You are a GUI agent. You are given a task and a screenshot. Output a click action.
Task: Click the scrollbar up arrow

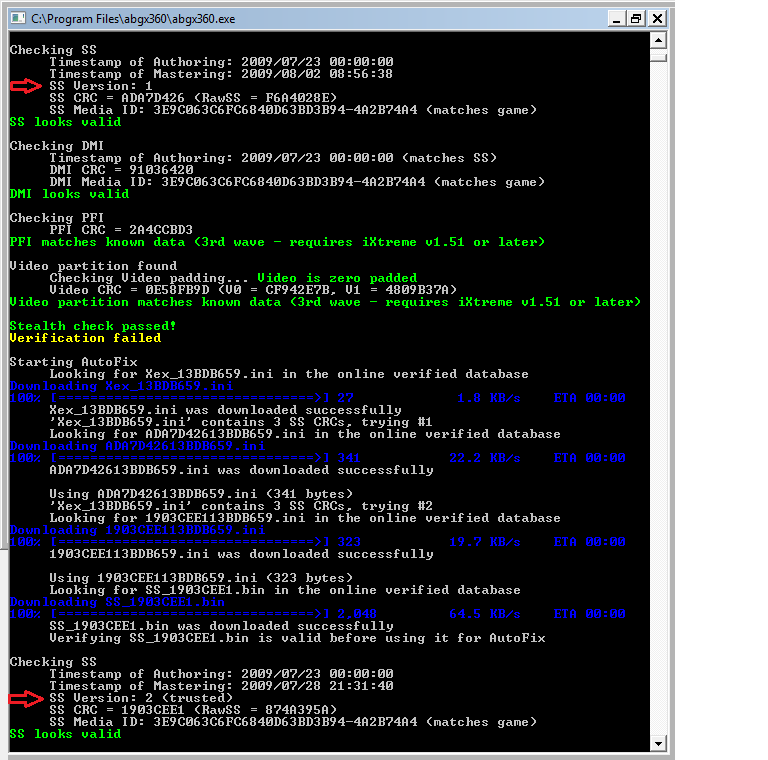(658, 40)
